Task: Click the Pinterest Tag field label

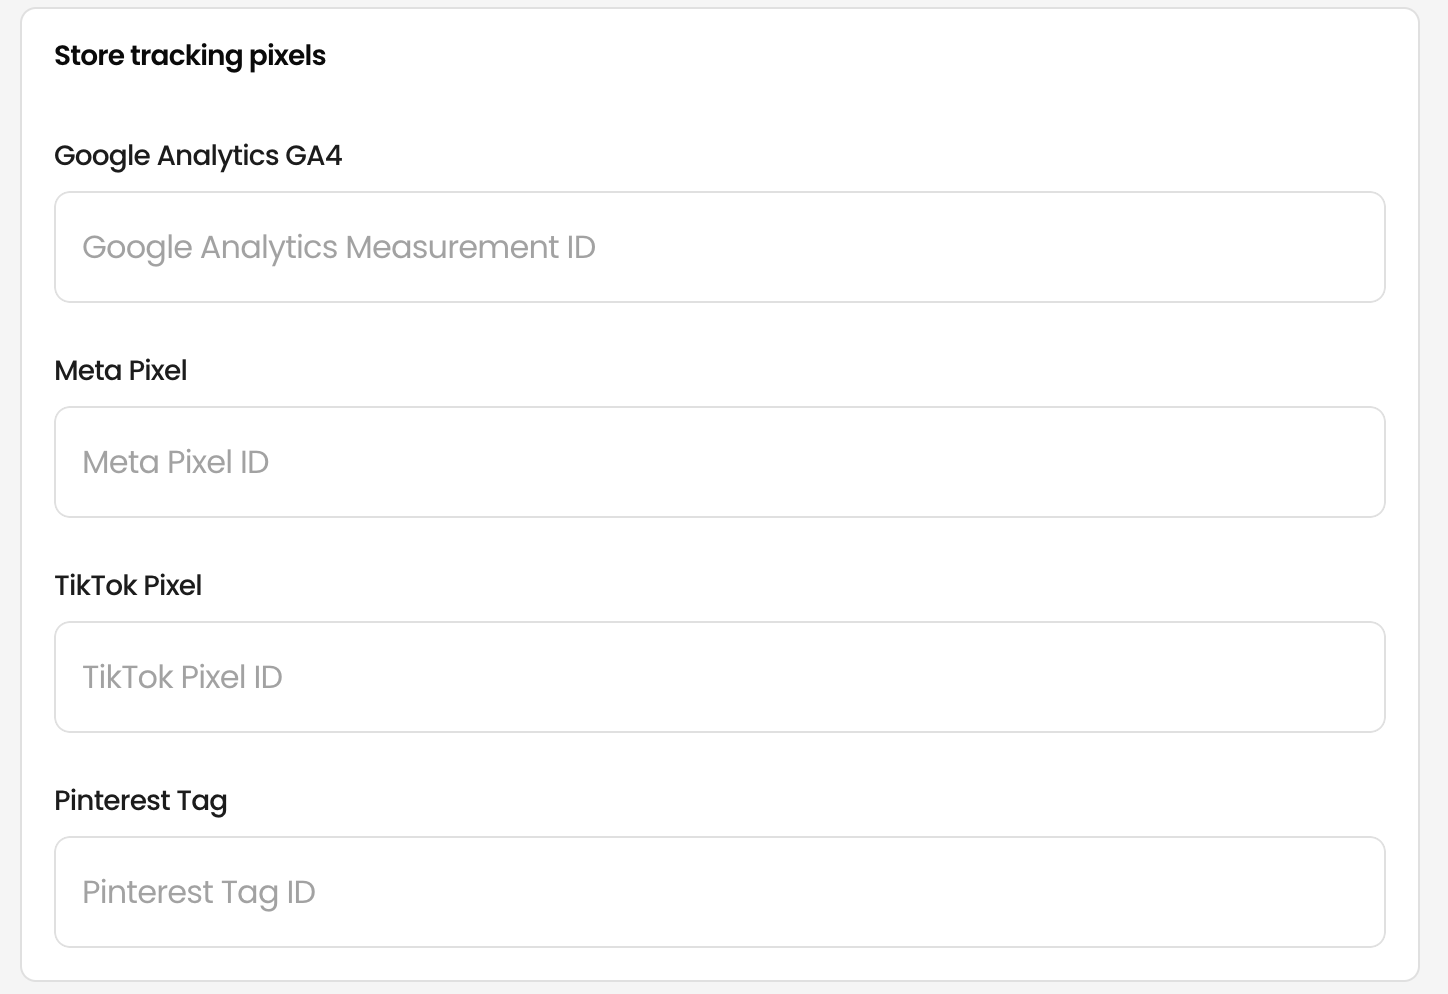Action: point(141,801)
